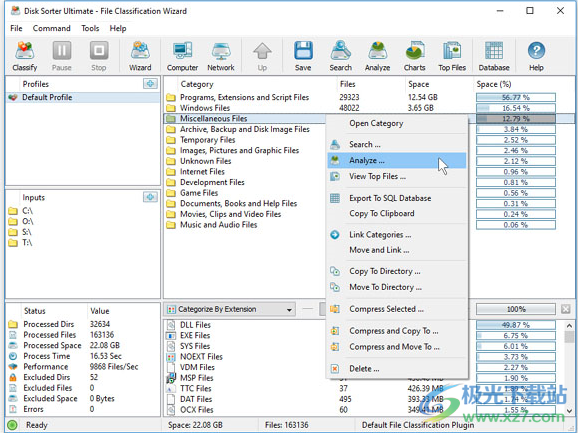Open the Network browser icon

[221, 56]
